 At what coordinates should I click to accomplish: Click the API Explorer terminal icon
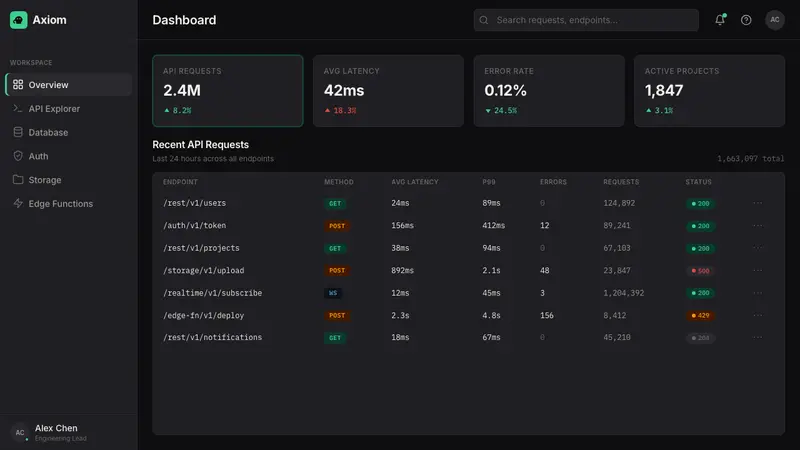[x=18, y=108]
